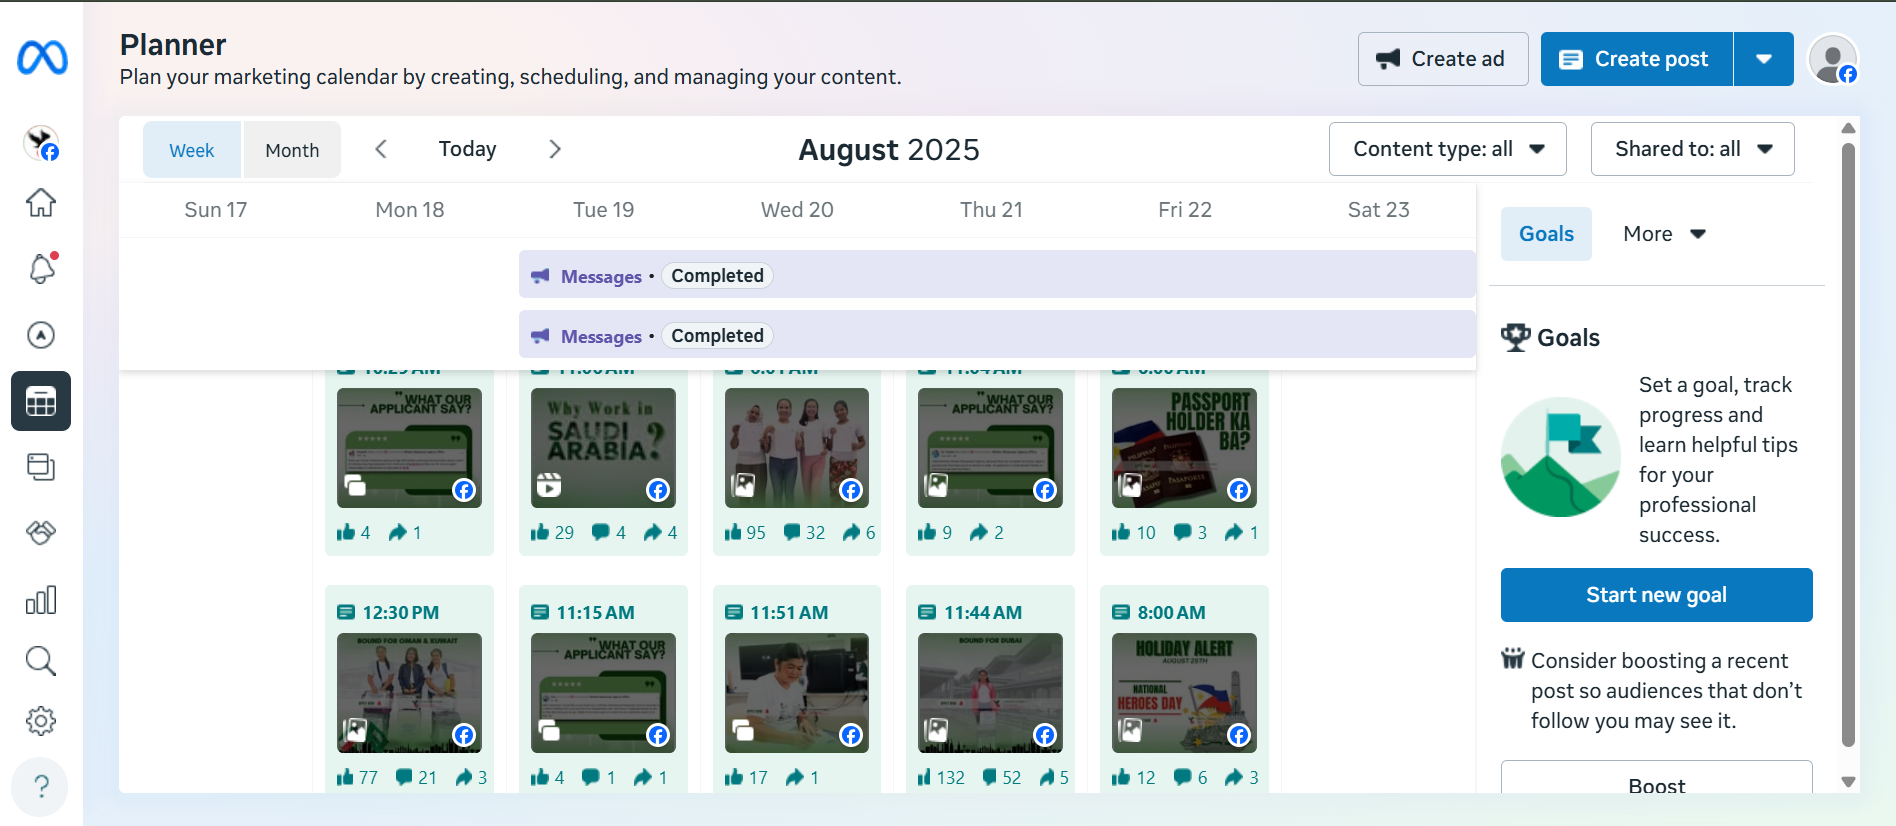The image size is (1896, 826).
Task: Open the second Messages campaign link
Action: tap(601, 336)
